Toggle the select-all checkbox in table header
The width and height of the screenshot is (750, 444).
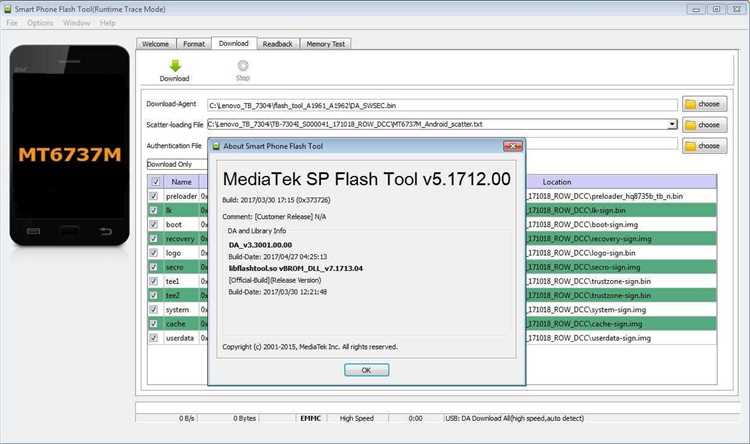point(154,182)
